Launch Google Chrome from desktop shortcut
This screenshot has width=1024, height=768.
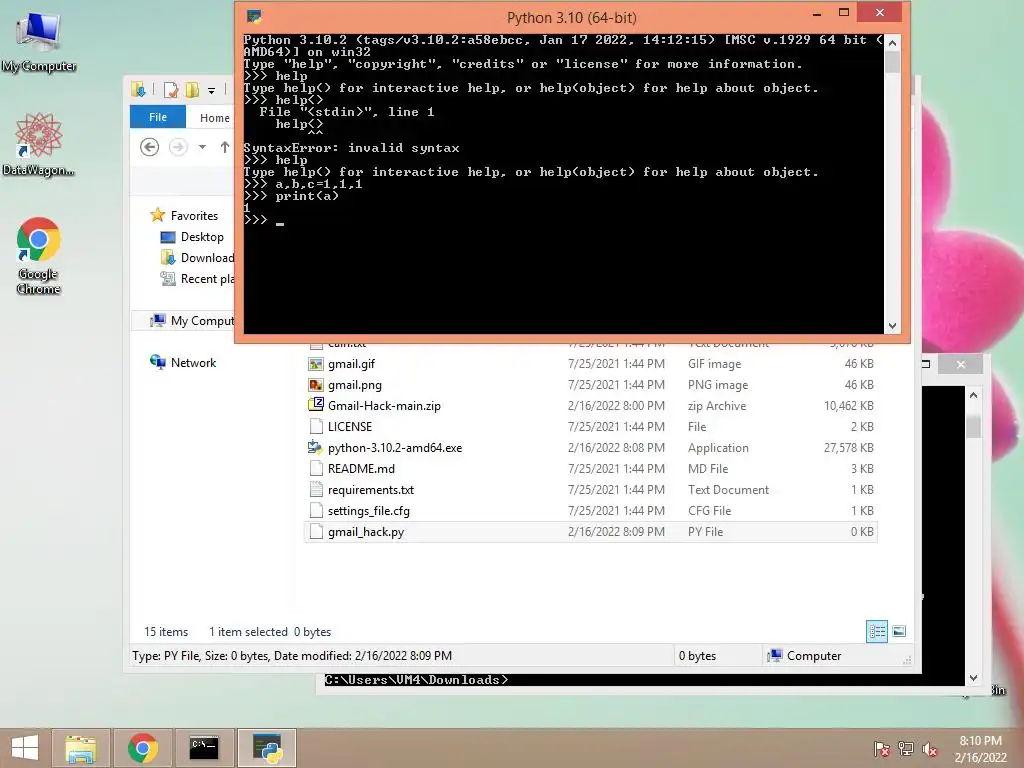coord(39,255)
